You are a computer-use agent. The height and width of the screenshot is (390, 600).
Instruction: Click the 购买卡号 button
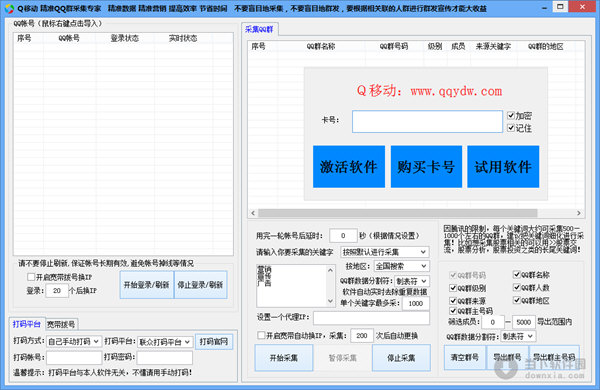(x=426, y=166)
